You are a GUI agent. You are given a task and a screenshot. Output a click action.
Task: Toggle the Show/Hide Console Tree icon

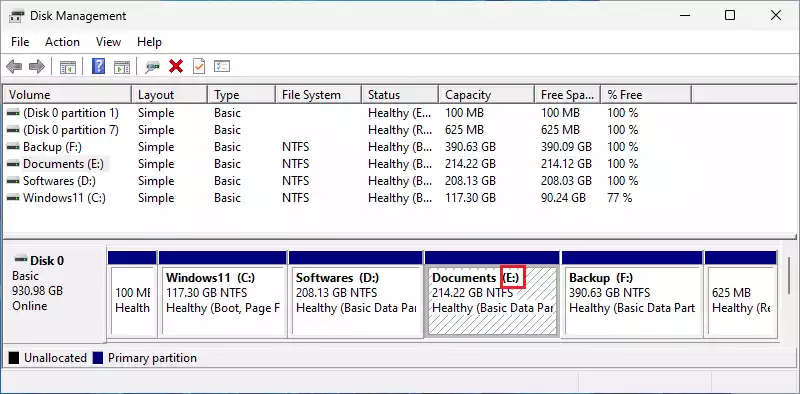67,66
